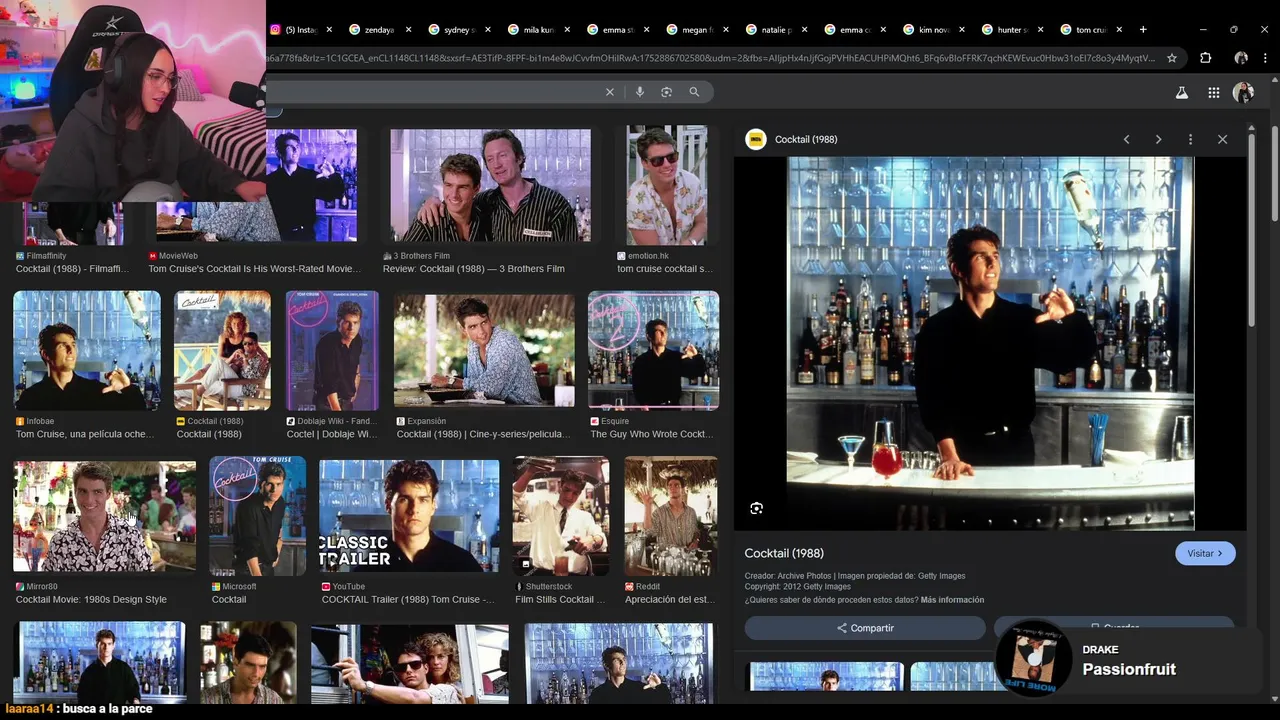
Task: Open the Microsoft Cocktail poster thumbnail
Action: (257, 516)
